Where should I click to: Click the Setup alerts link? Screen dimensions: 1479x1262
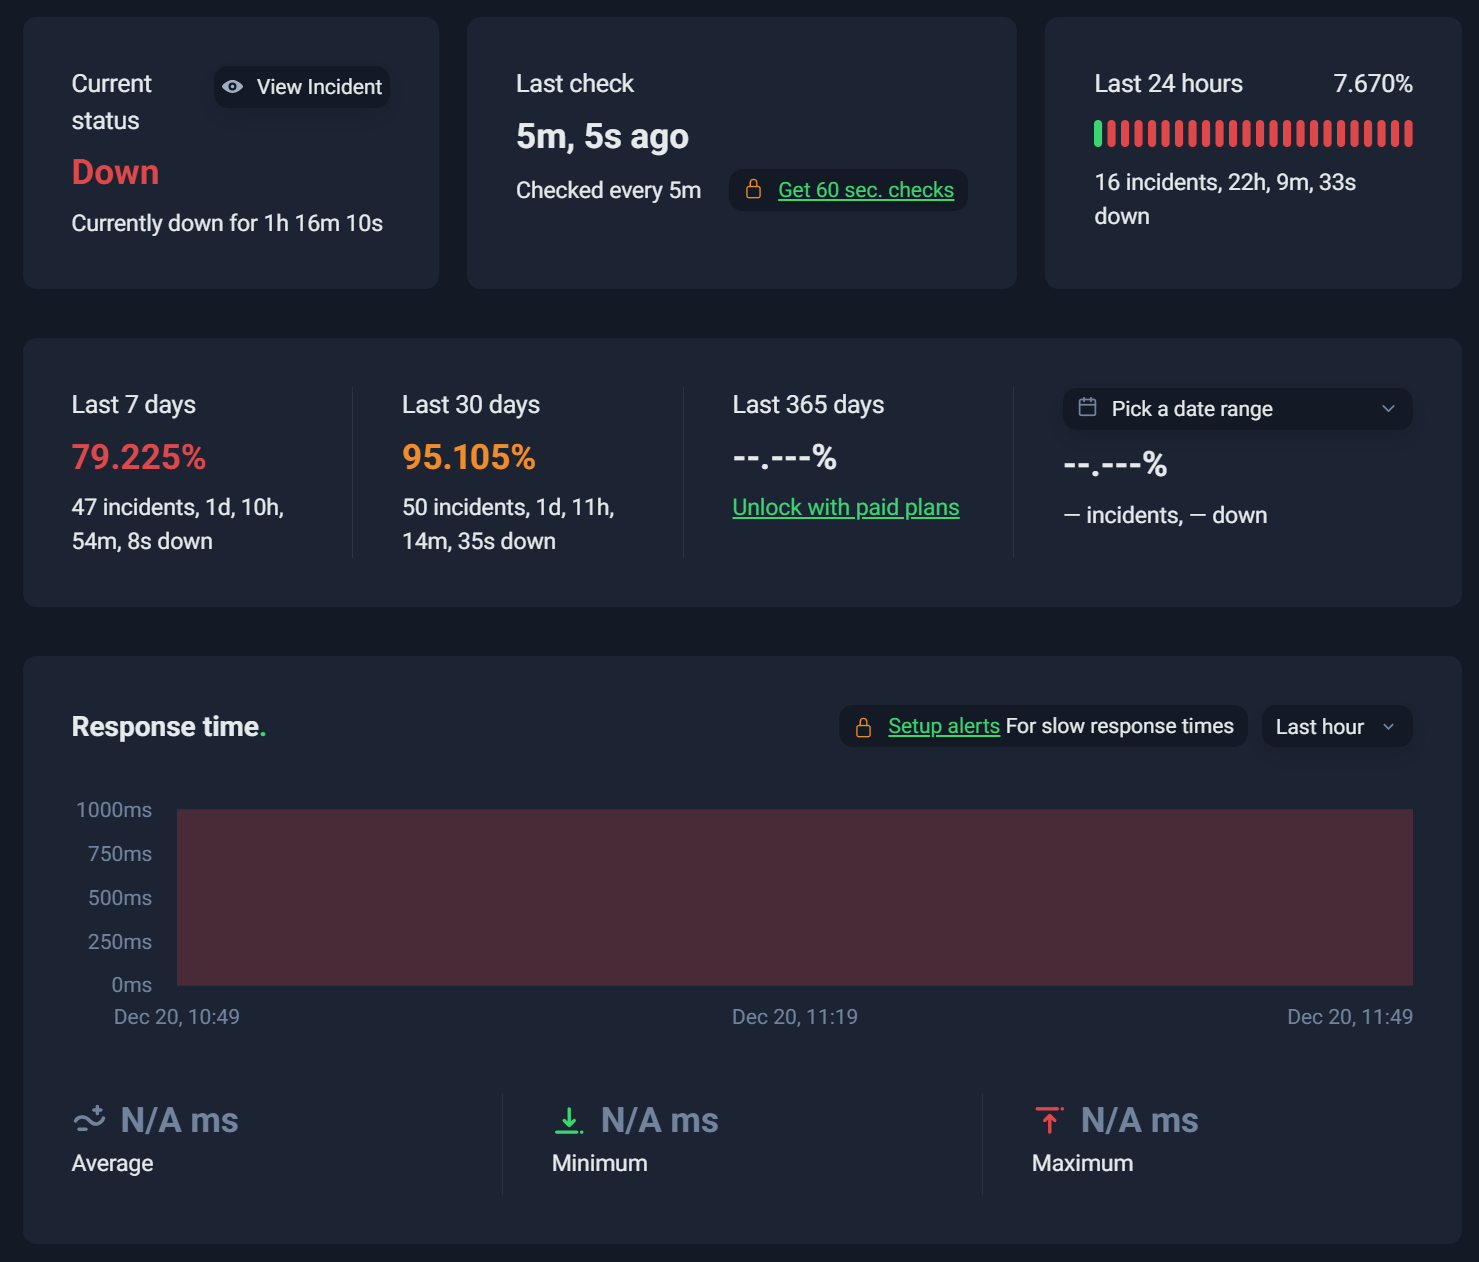(x=944, y=726)
